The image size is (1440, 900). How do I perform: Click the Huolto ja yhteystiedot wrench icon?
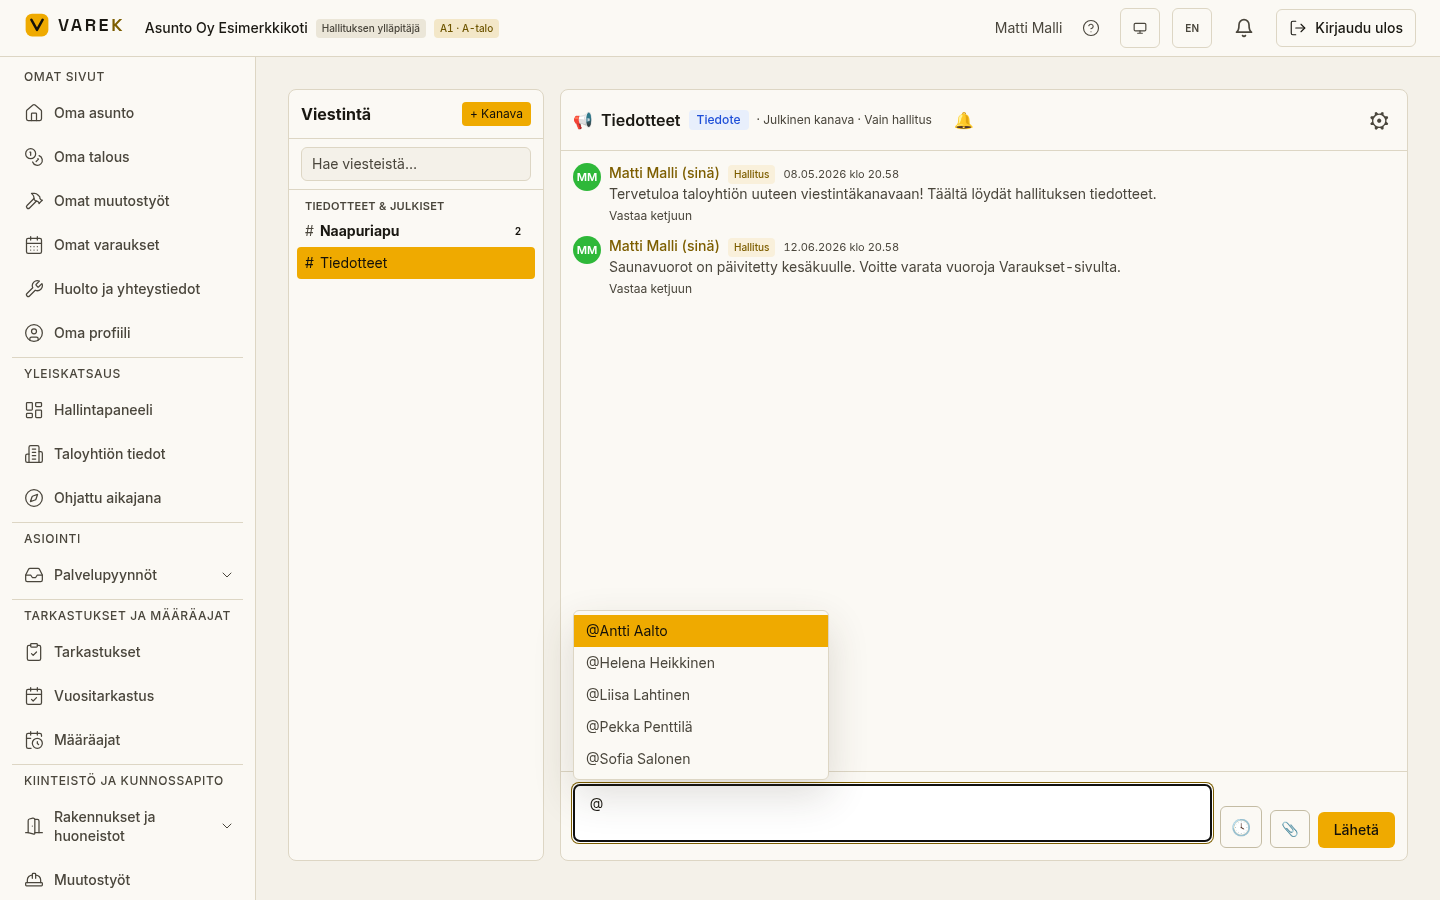34,289
